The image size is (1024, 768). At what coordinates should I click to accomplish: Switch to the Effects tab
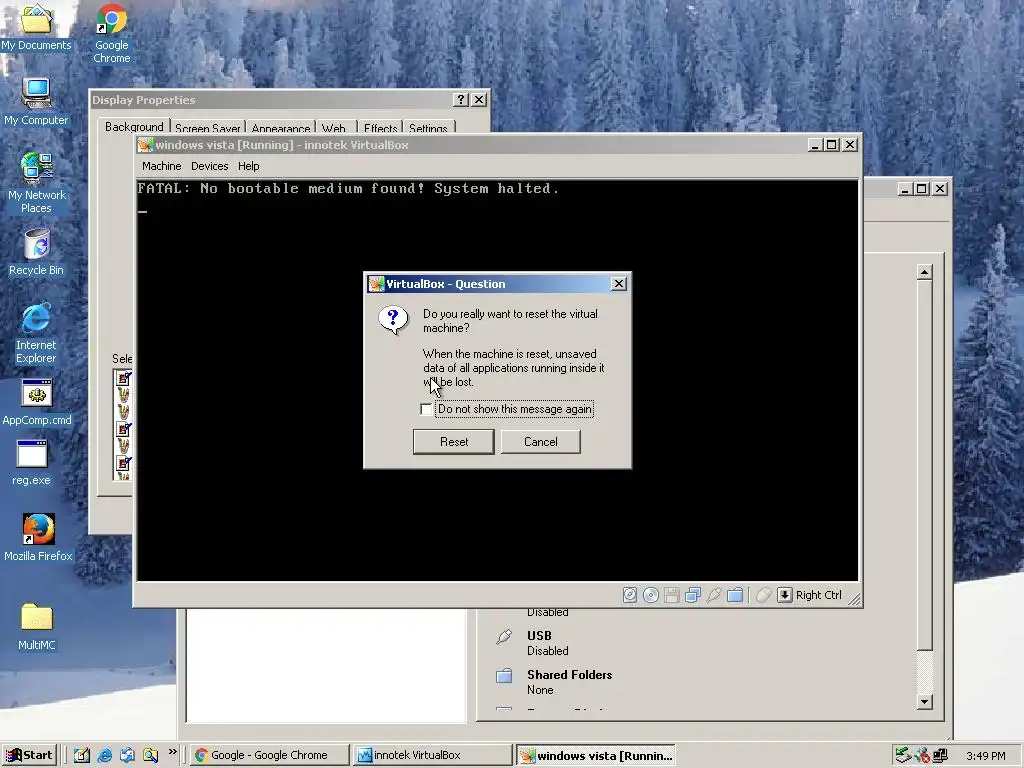[380, 127]
